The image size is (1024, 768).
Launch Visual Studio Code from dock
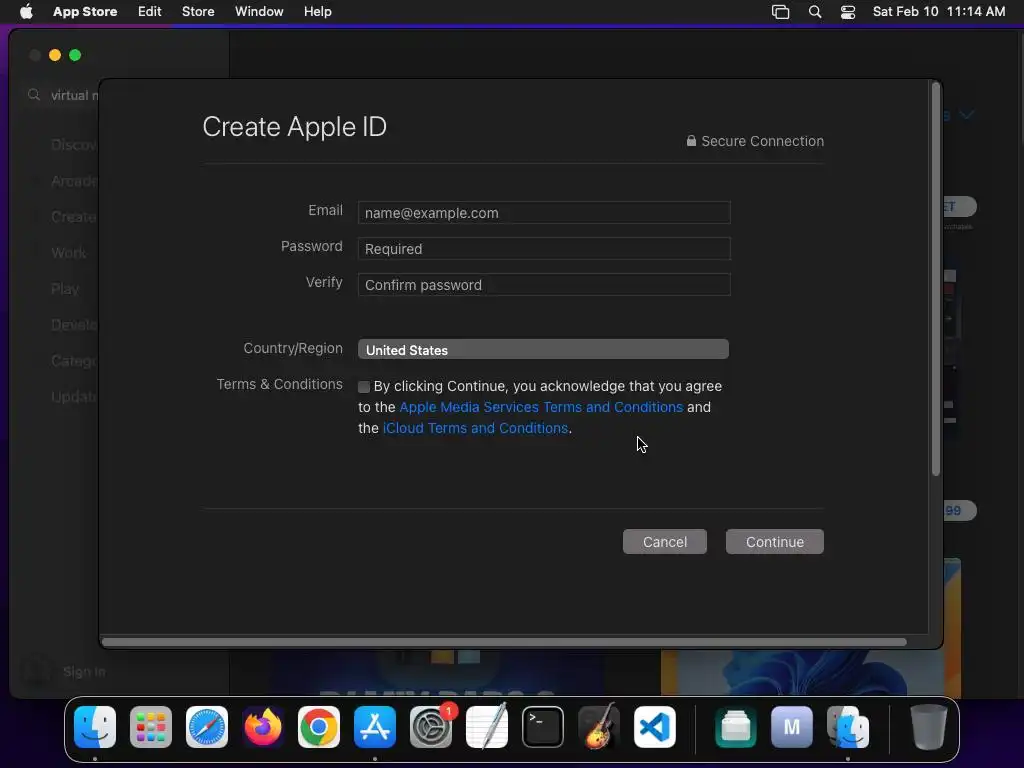pos(655,727)
